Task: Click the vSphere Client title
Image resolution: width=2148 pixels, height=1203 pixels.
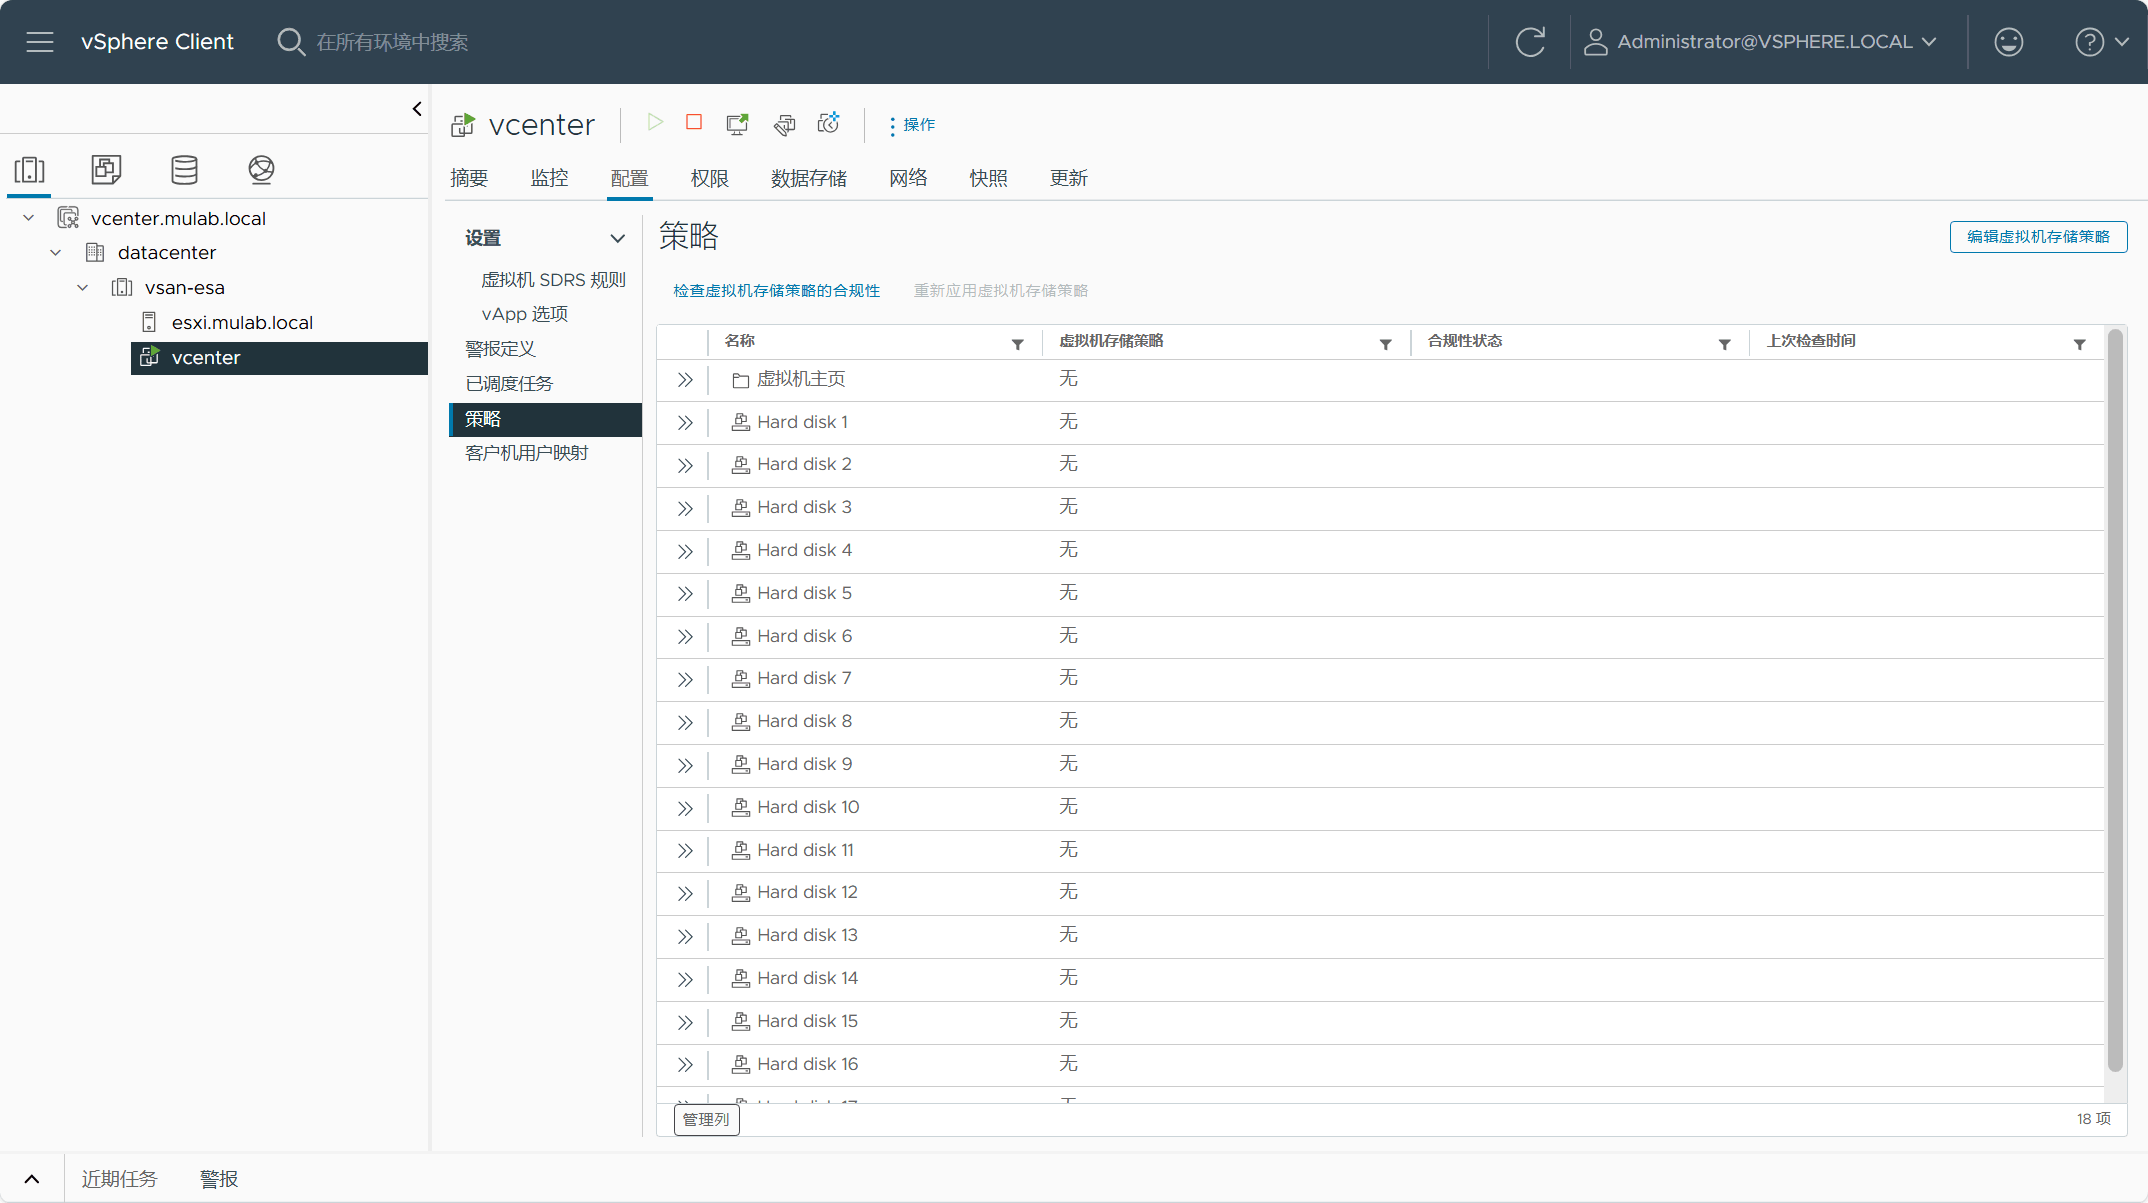Action: 157,42
